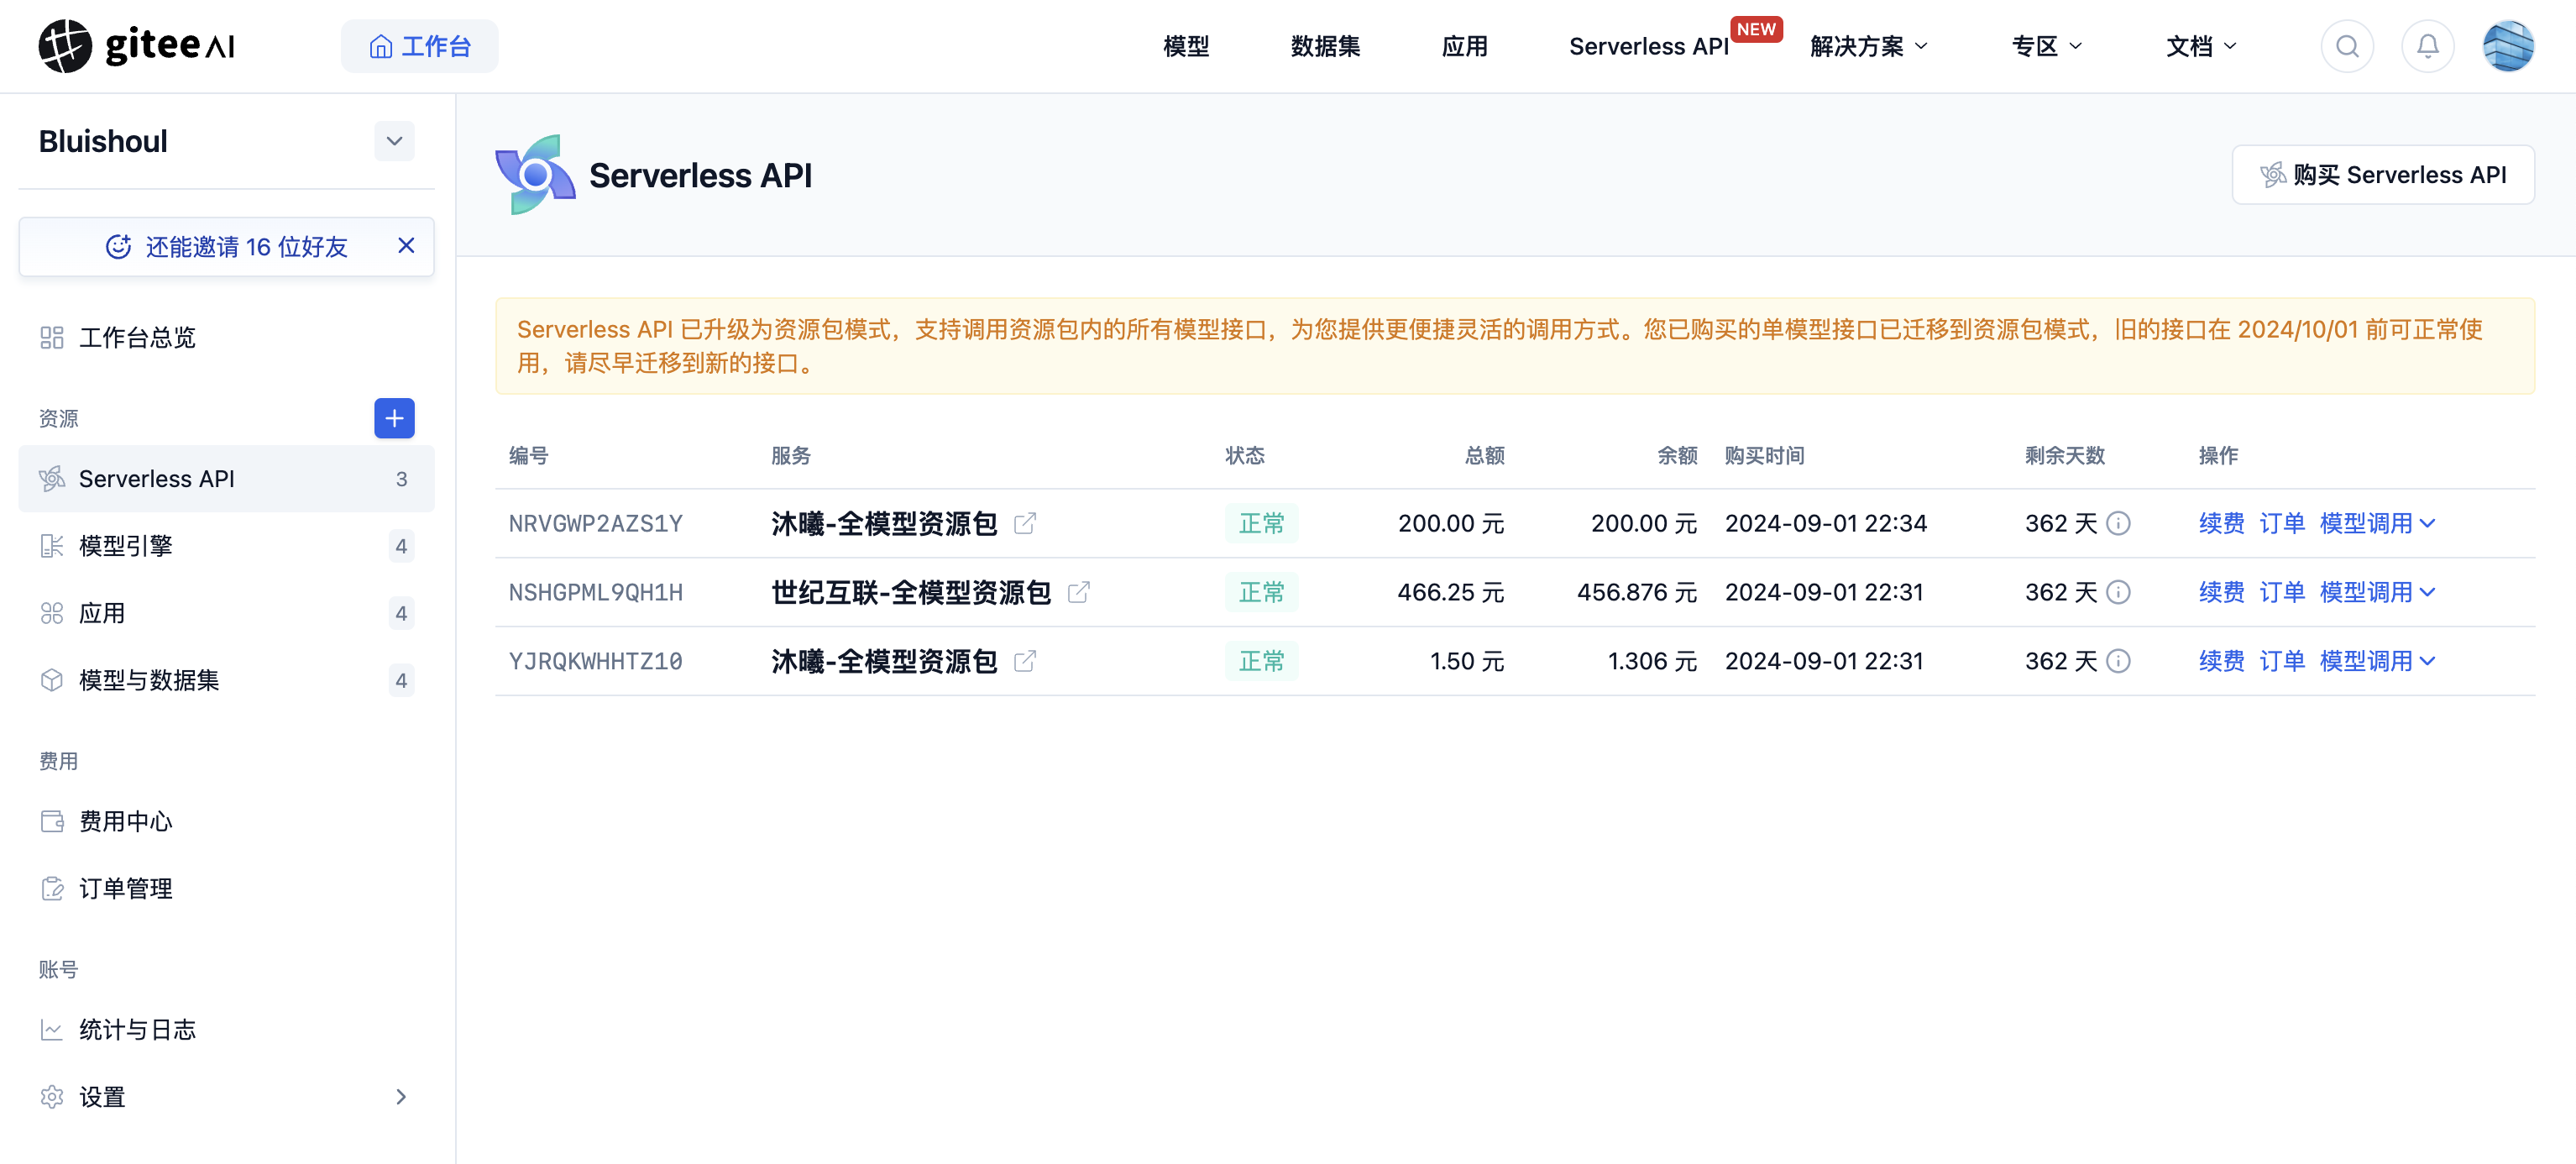
Task: Open 模型 in top navigation
Action: [1186, 46]
